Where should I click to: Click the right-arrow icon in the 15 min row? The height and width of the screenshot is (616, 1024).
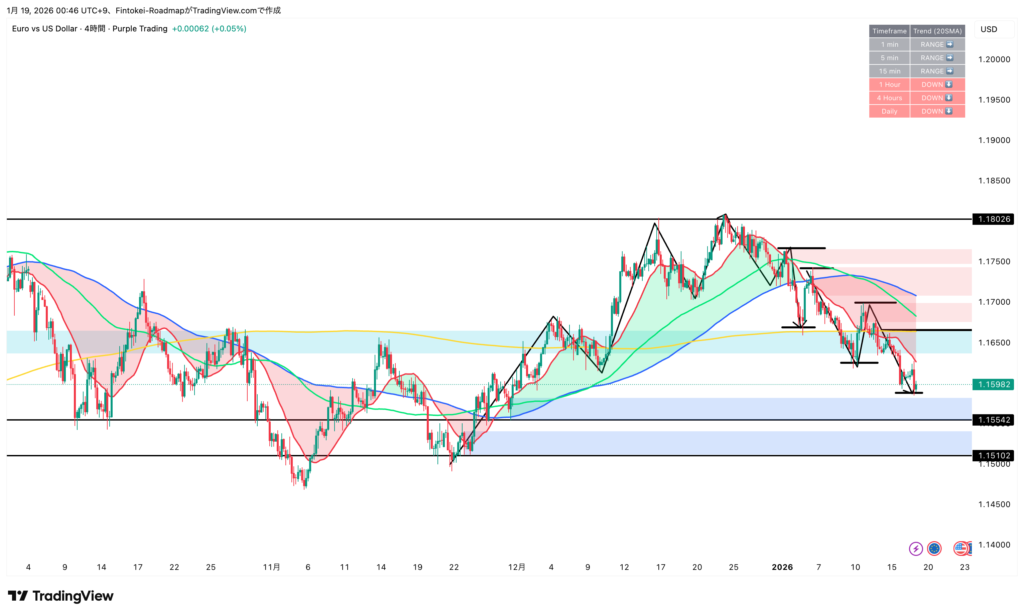[949, 71]
